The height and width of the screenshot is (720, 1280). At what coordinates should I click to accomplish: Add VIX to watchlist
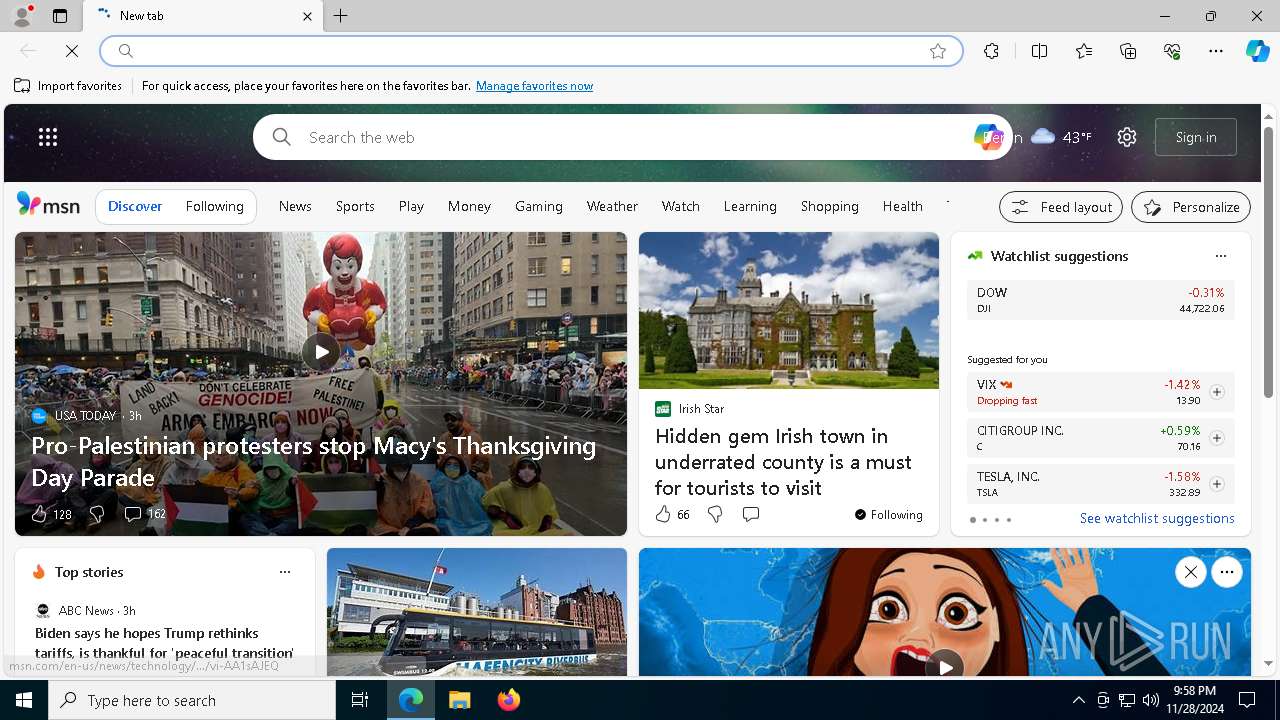point(1216,392)
